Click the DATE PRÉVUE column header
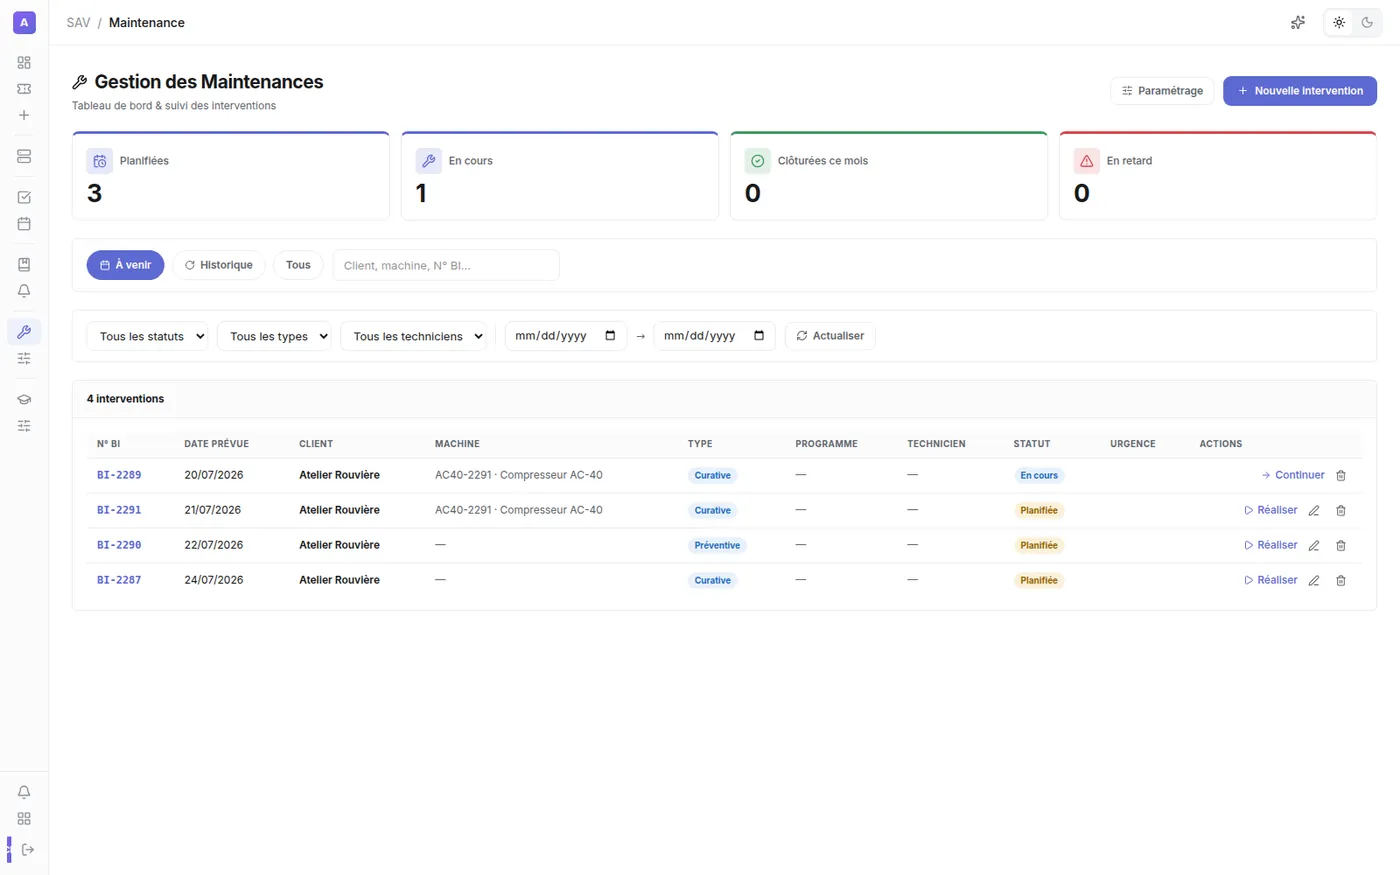Image resolution: width=1400 pixels, height=875 pixels. click(216, 444)
